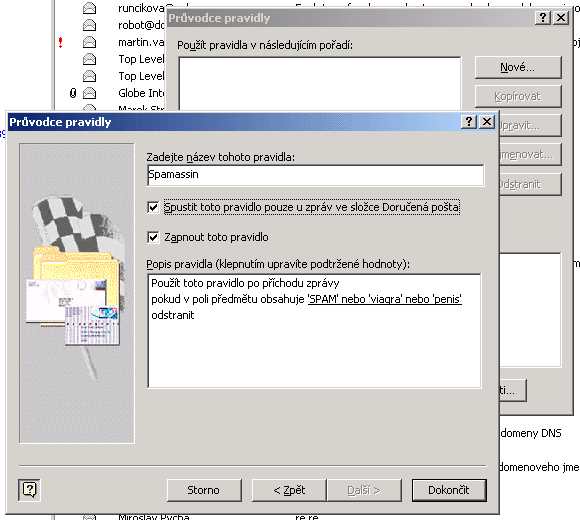Click the Kopírovat button

click(x=518, y=97)
